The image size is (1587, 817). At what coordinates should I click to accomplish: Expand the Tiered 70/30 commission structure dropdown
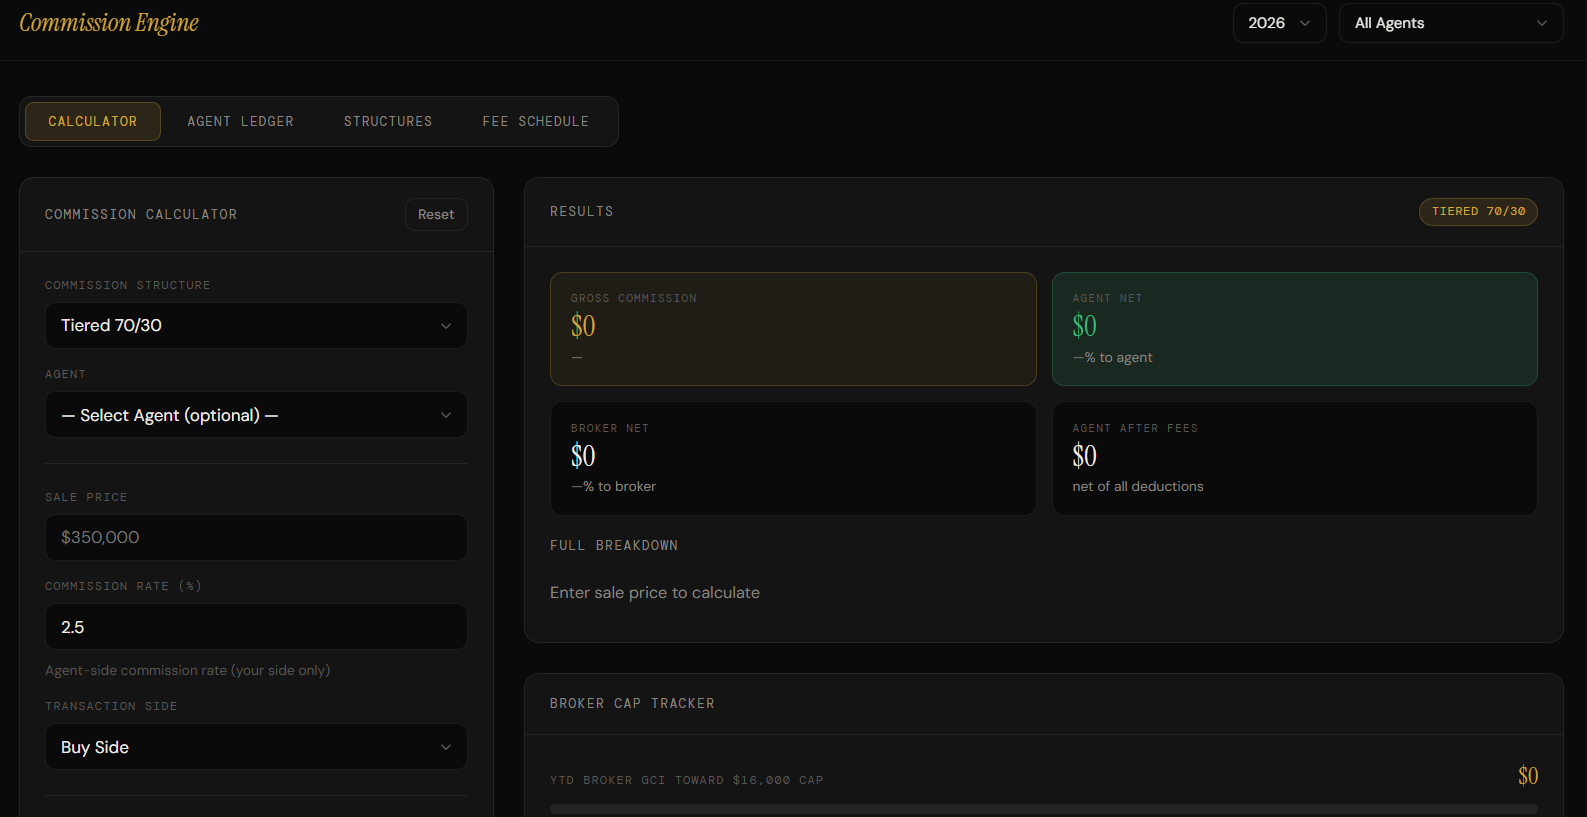pos(256,325)
